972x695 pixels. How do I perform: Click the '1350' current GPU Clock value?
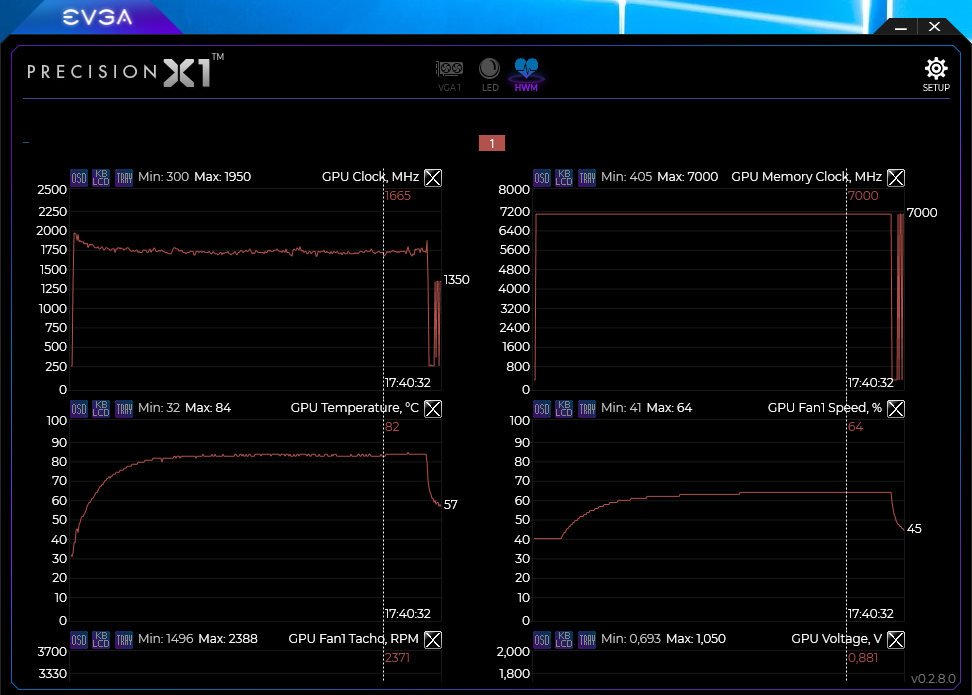coord(457,280)
